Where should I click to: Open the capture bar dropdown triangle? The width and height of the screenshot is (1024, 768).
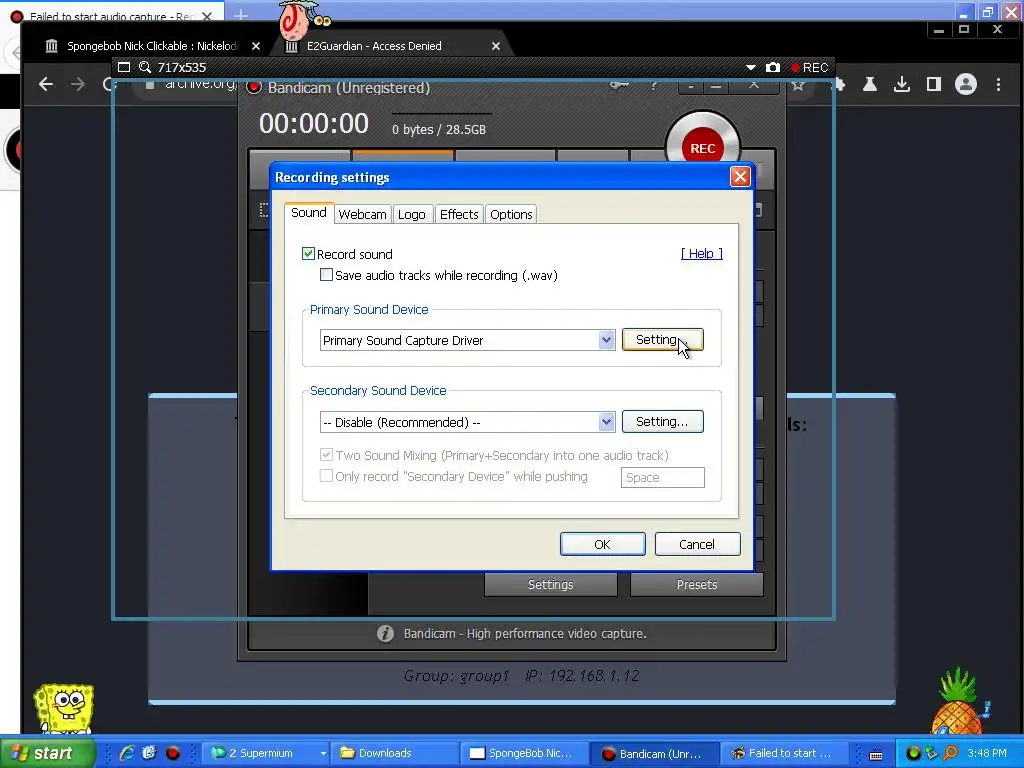751,67
